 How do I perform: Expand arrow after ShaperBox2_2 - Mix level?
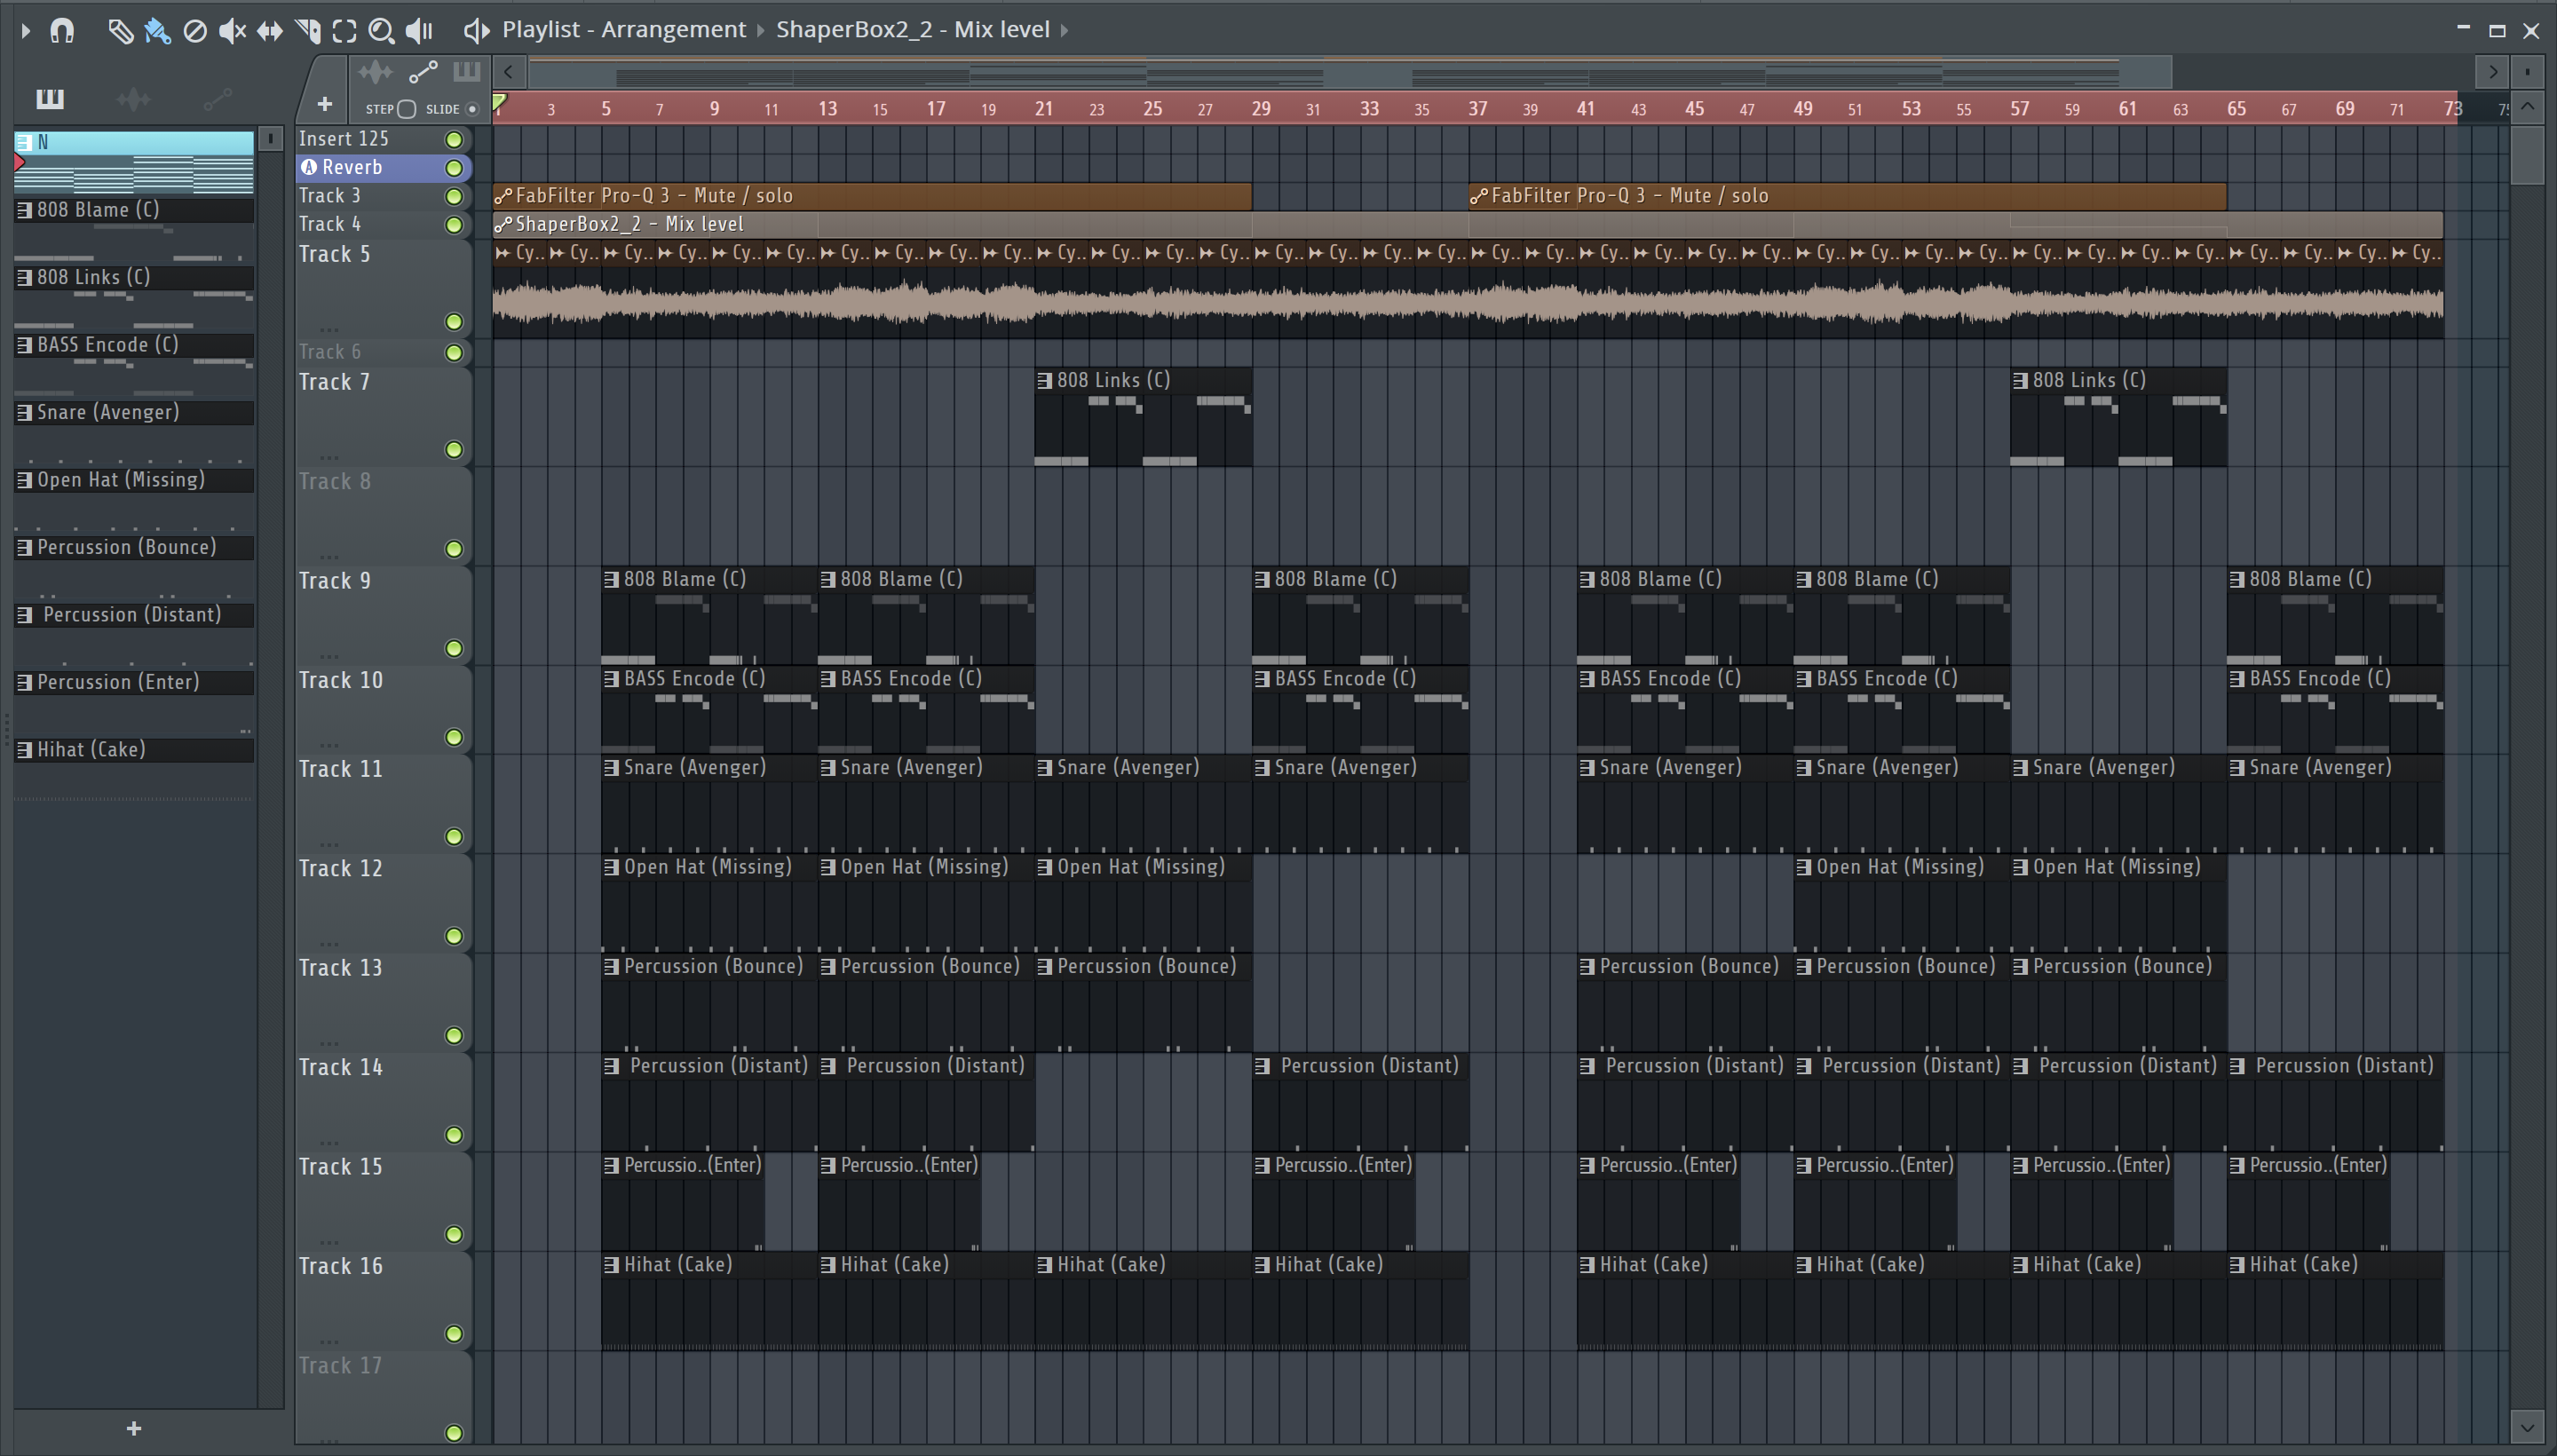tap(1064, 30)
